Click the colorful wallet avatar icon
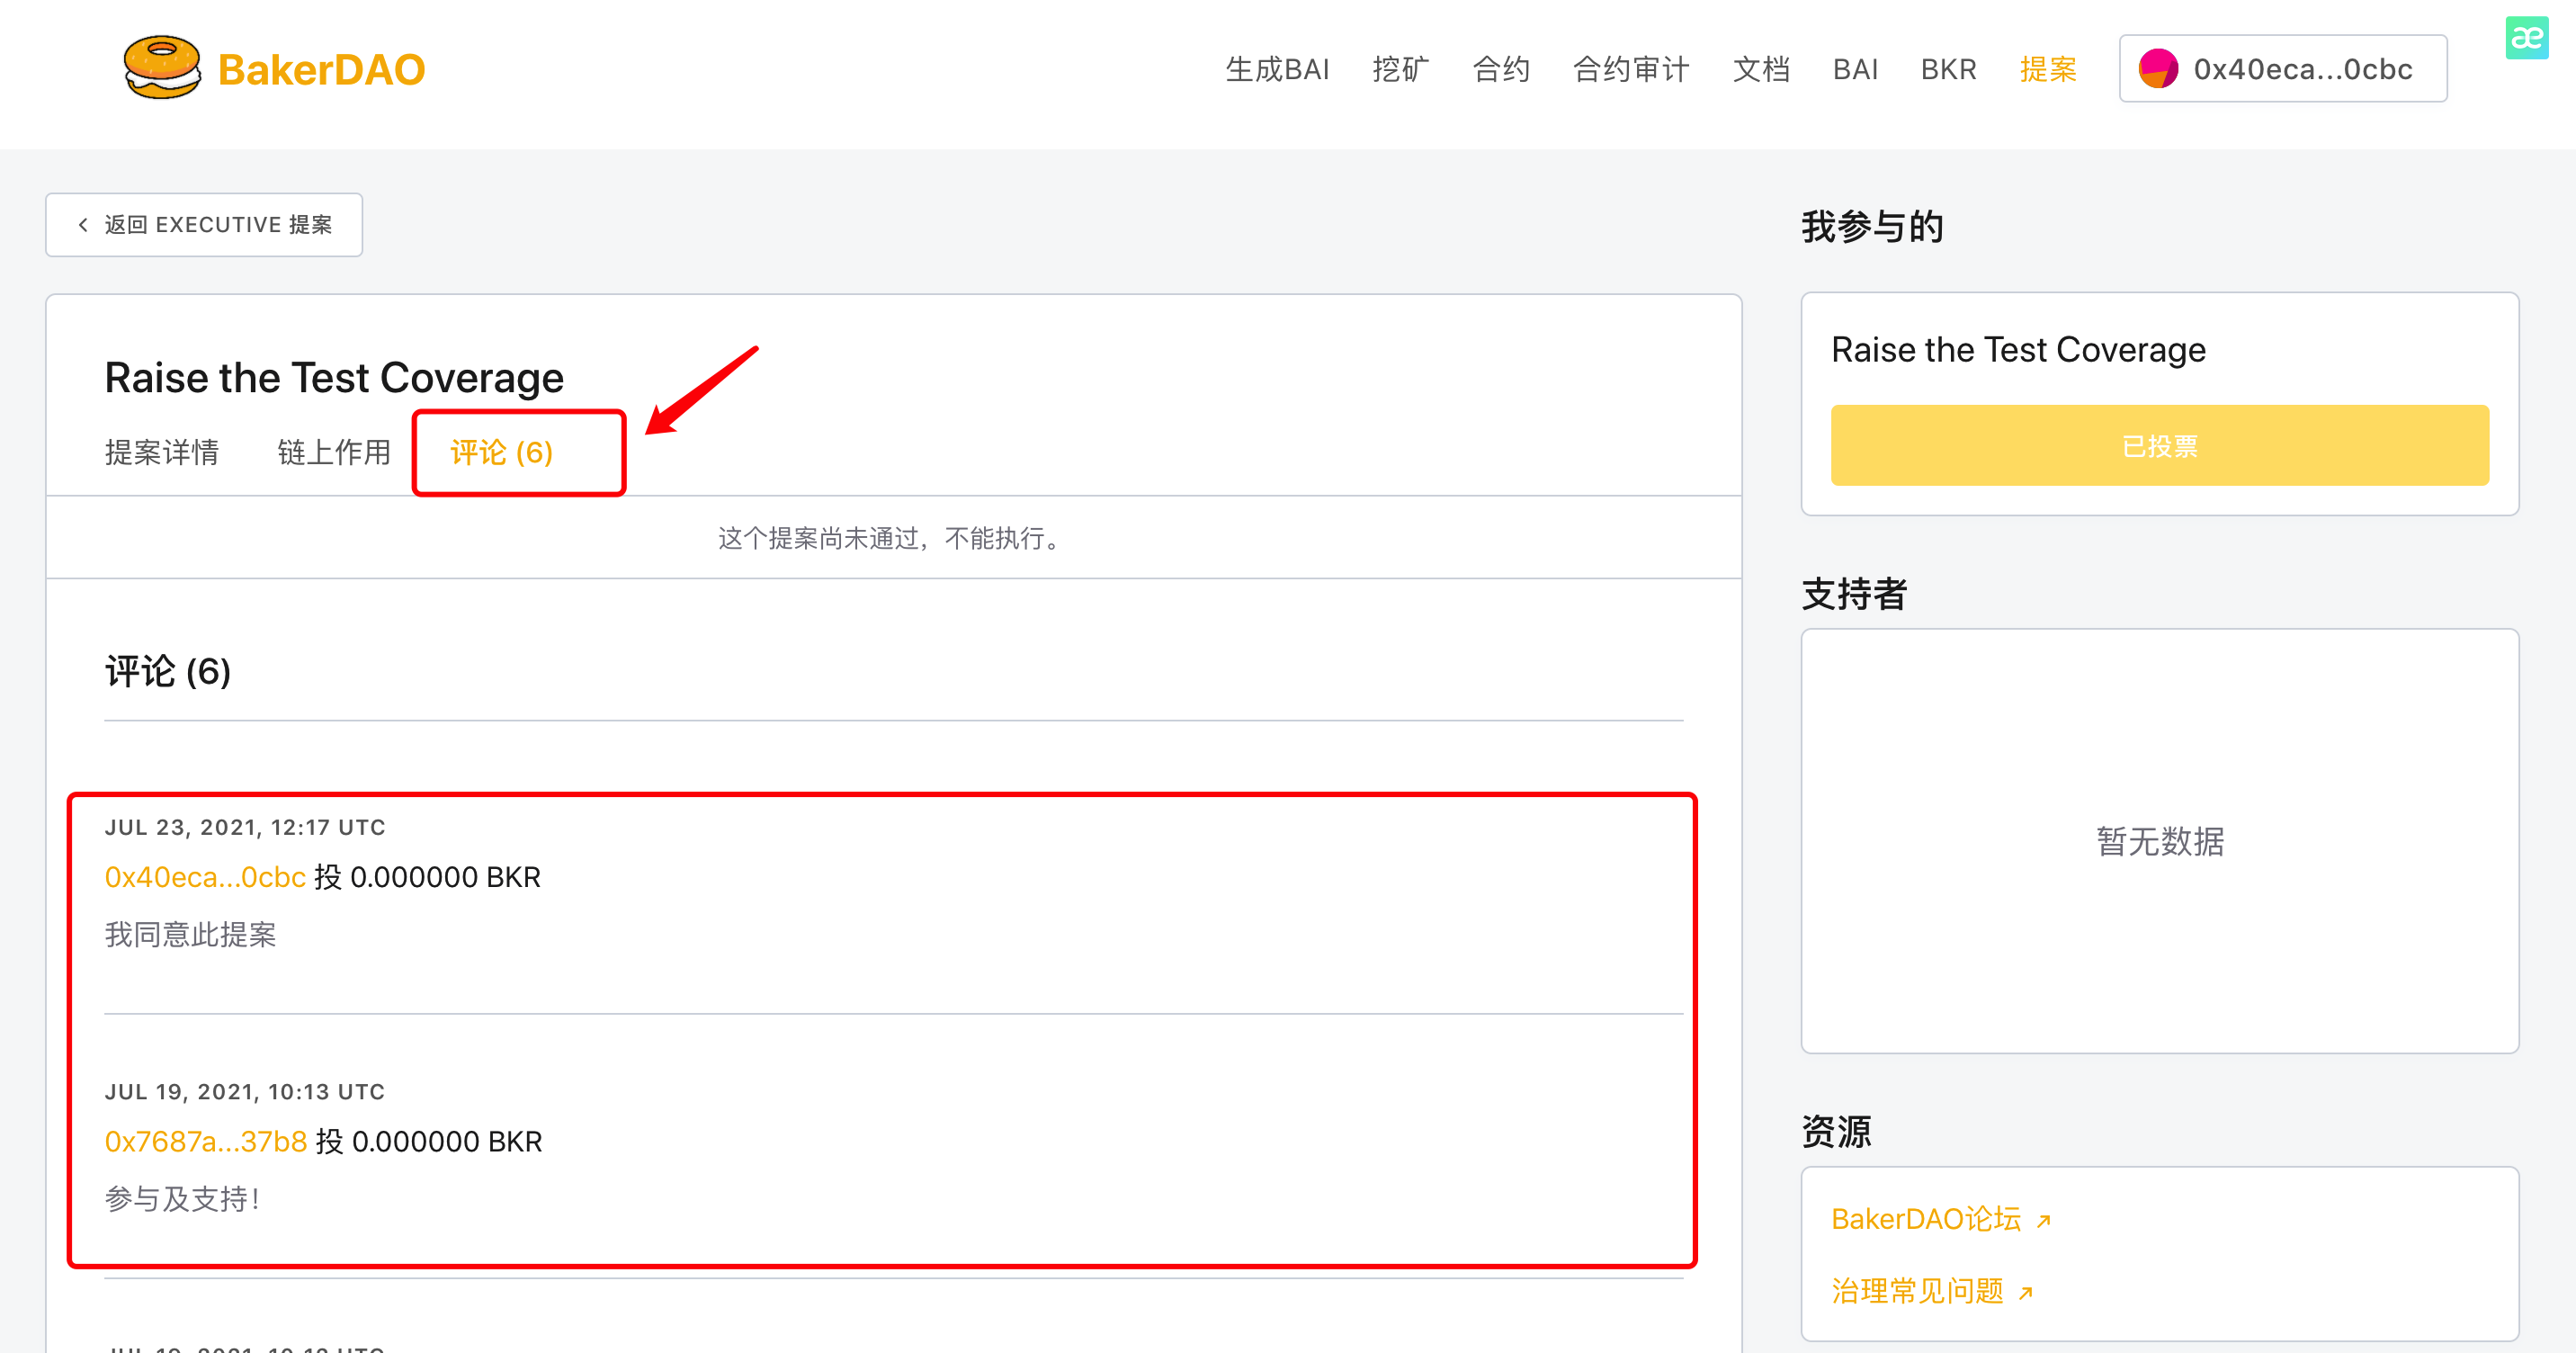 pyautogui.click(x=2158, y=69)
